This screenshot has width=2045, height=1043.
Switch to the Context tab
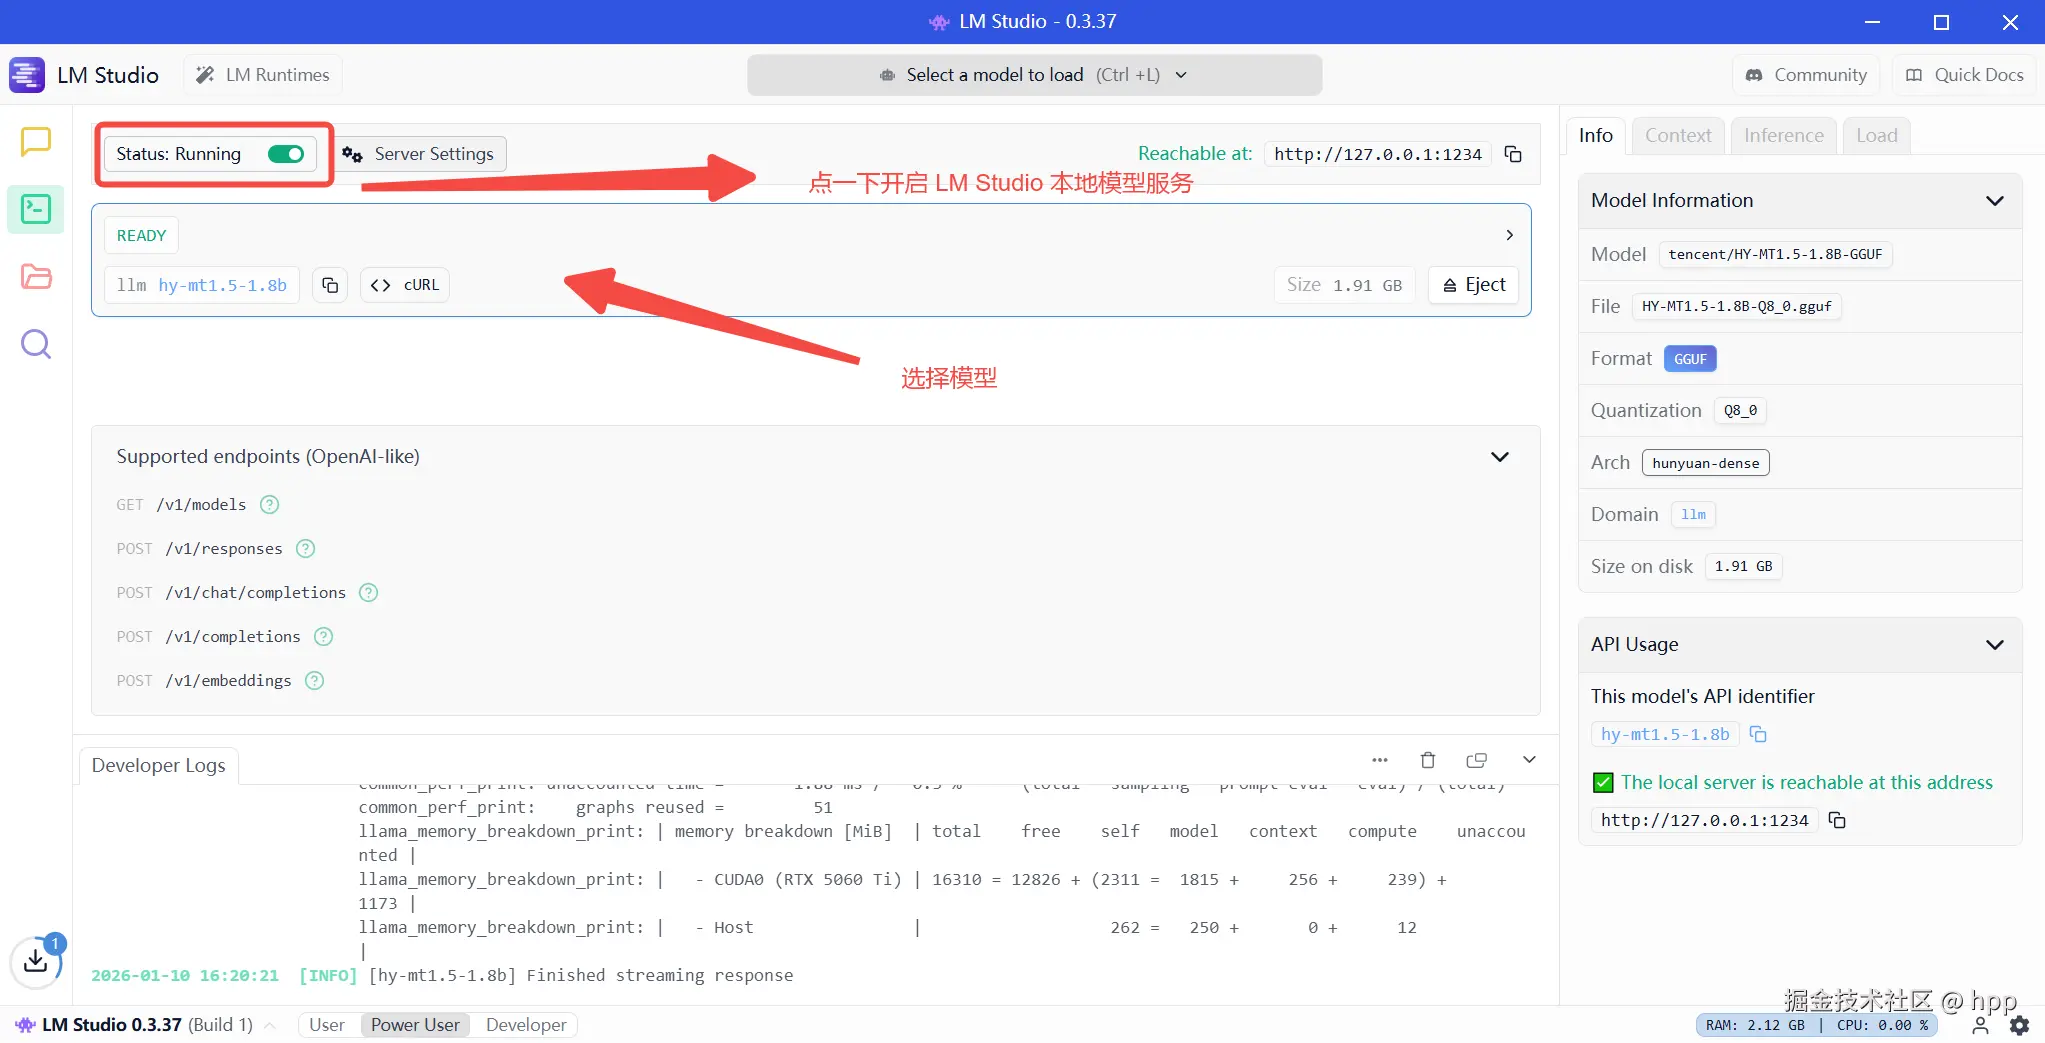point(1678,136)
